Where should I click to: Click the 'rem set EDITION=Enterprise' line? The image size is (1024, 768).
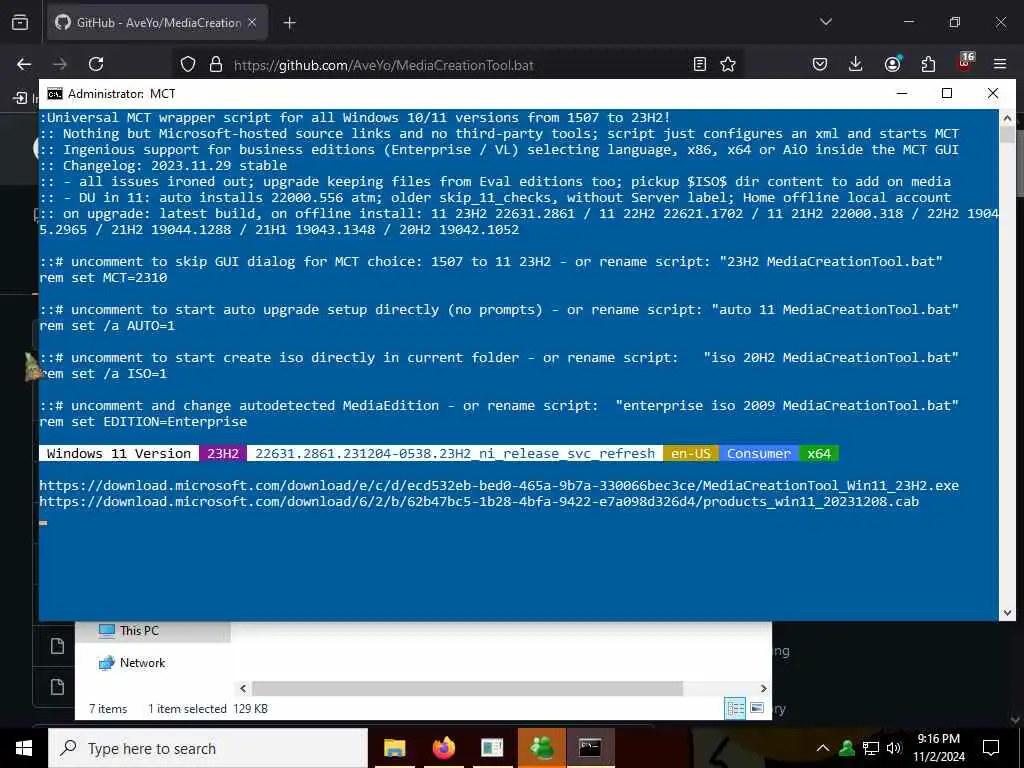click(143, 422)
